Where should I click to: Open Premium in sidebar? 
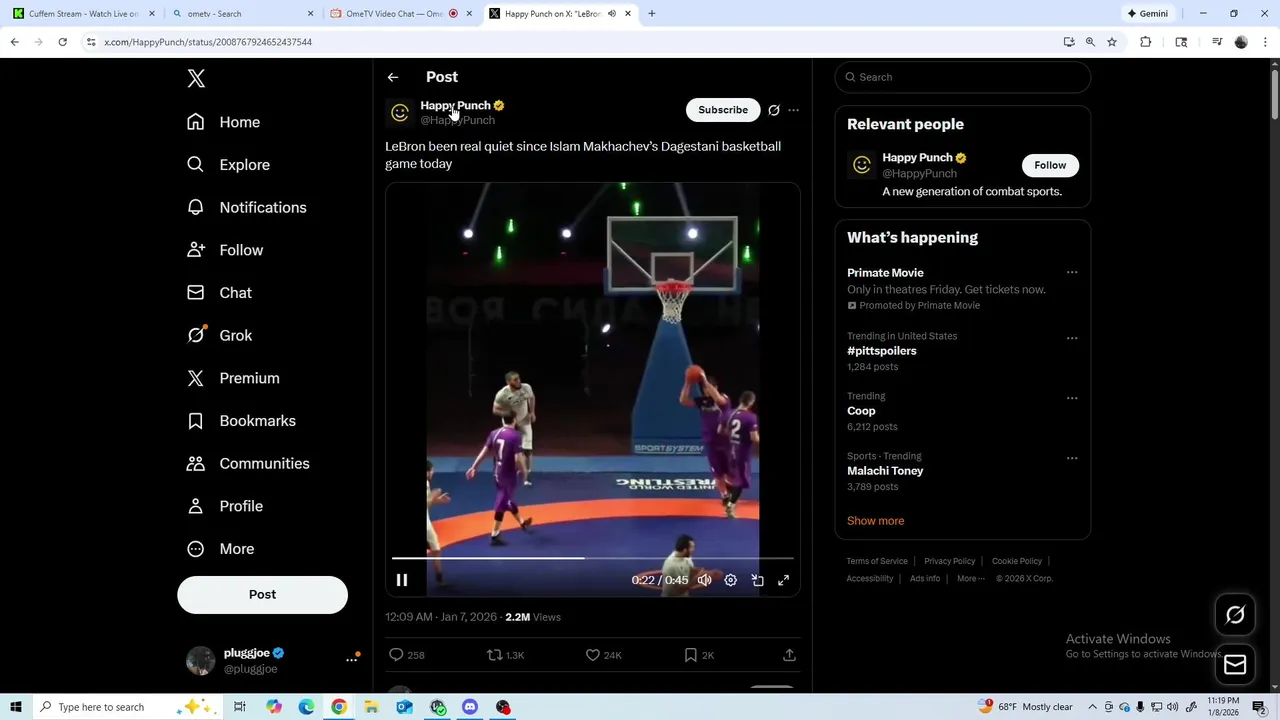pos(233,378)
